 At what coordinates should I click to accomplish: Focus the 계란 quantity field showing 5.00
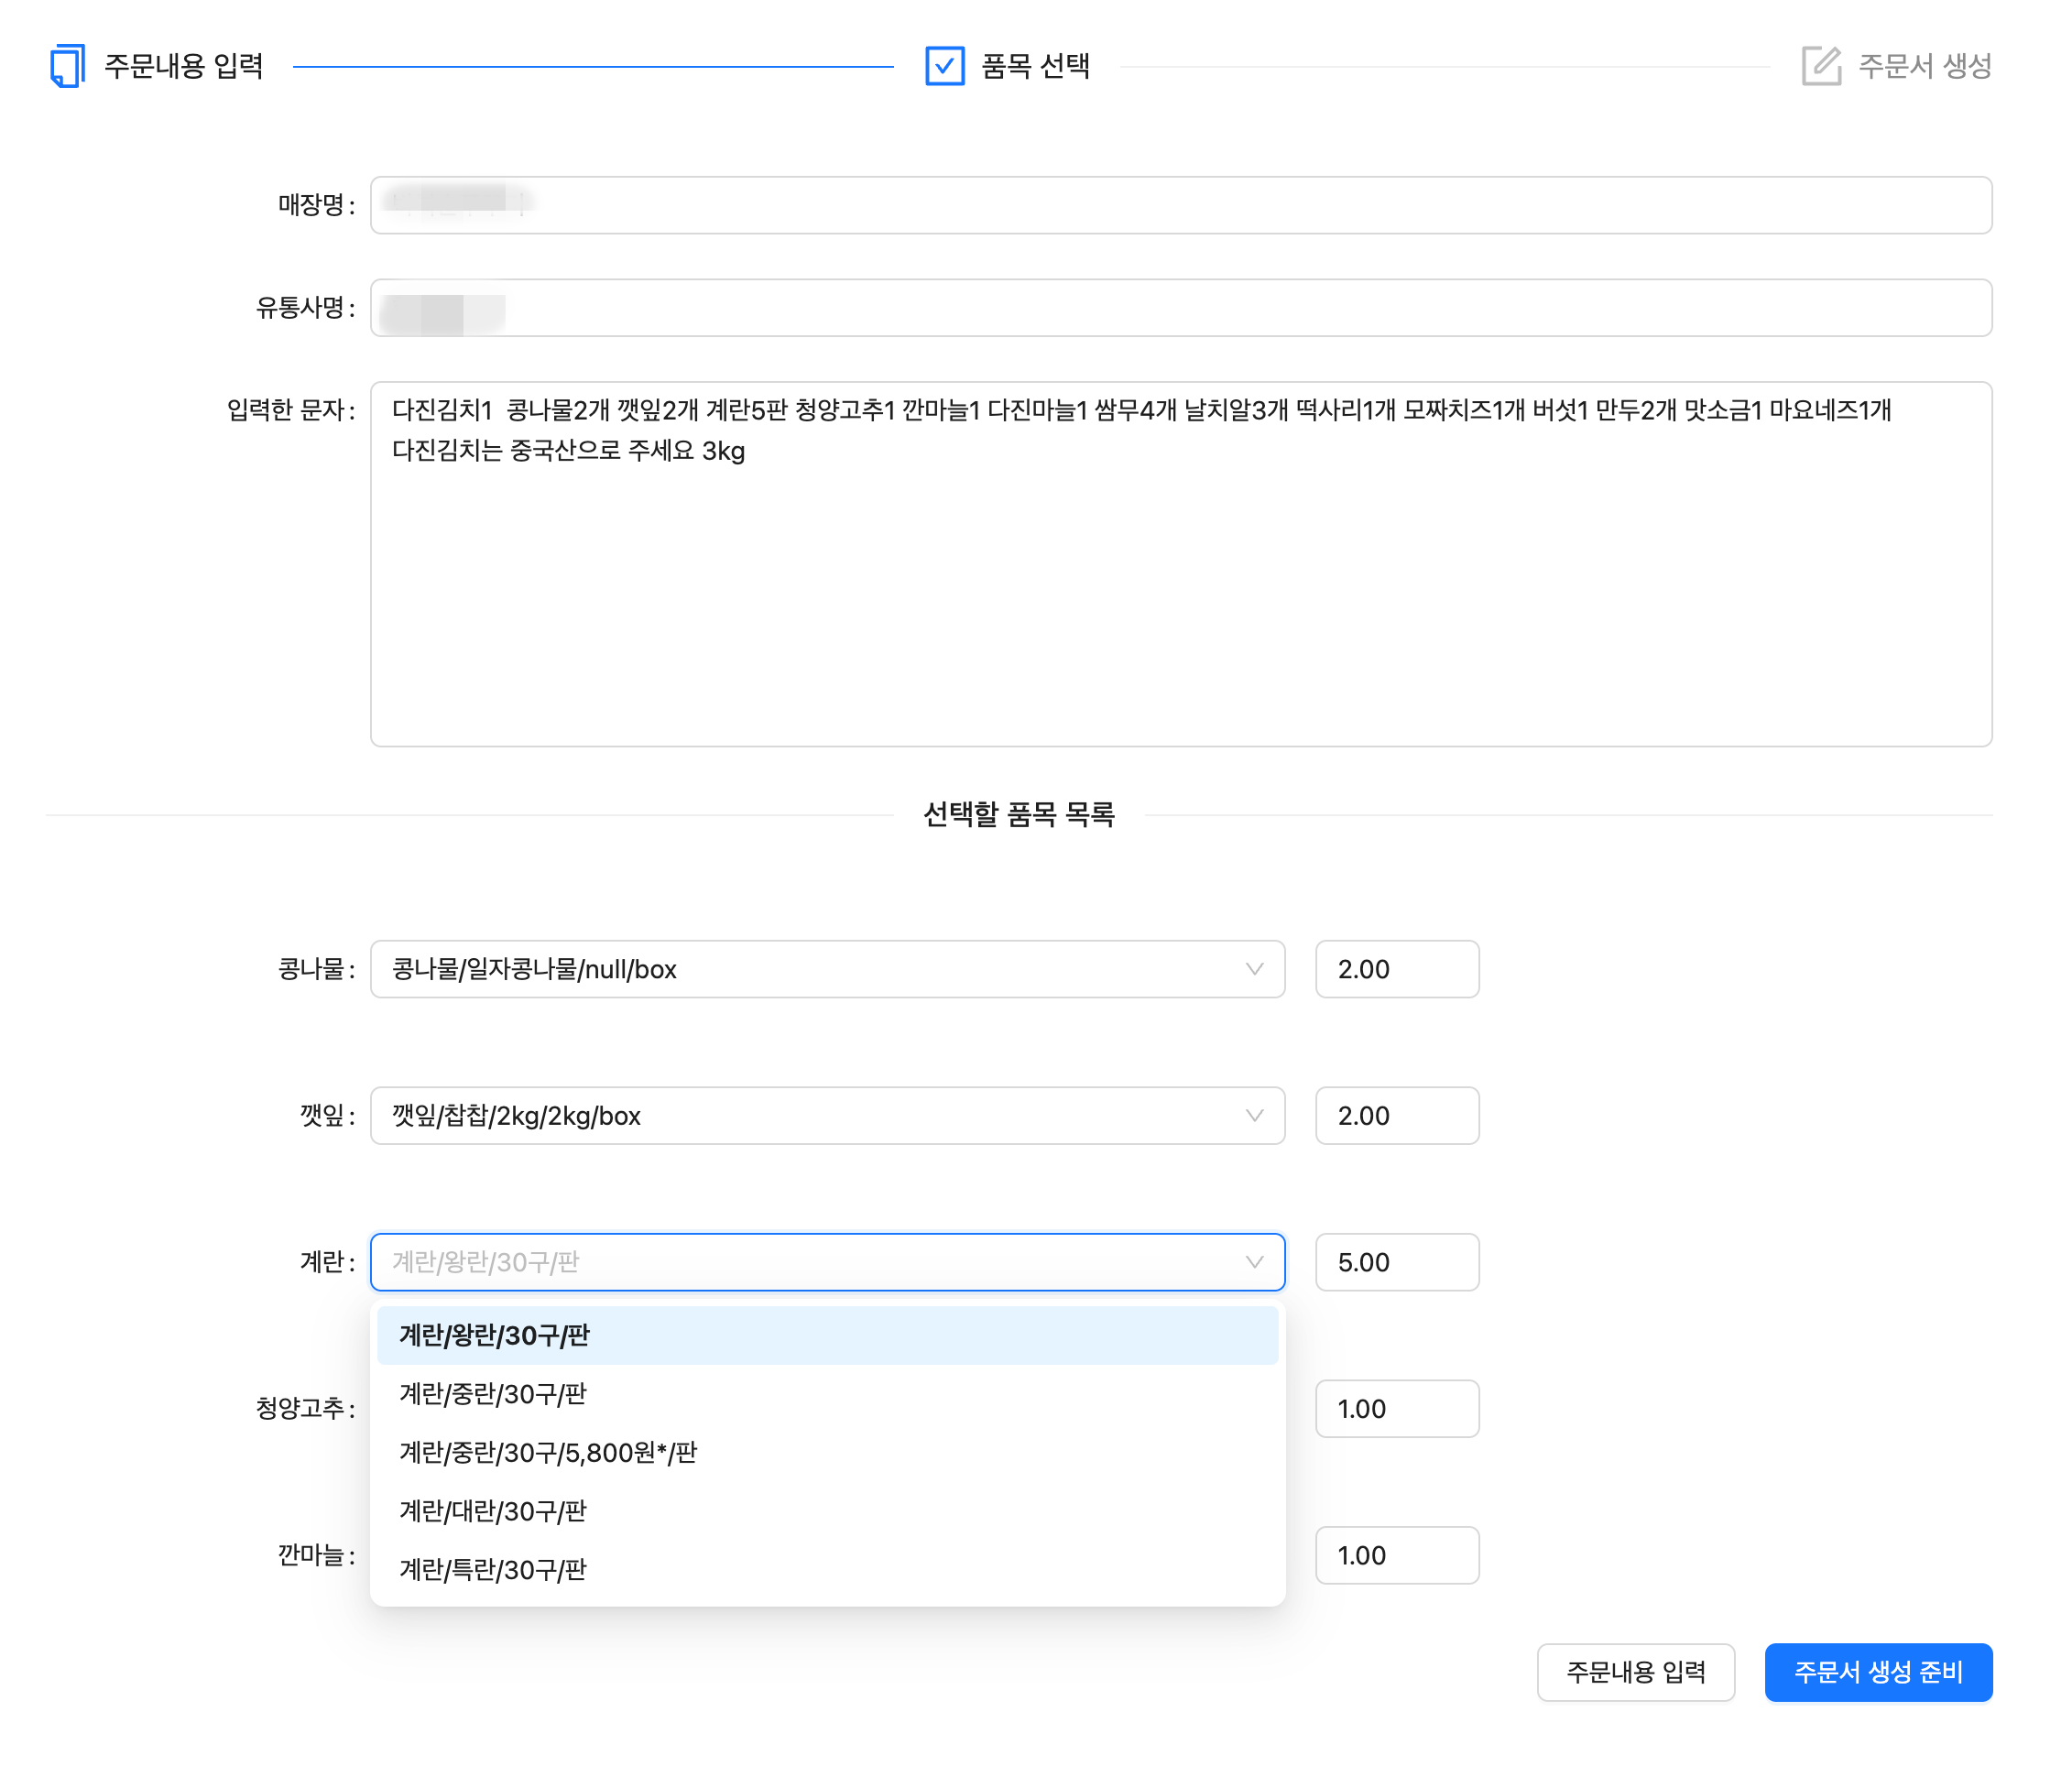coord(1397,1262)
